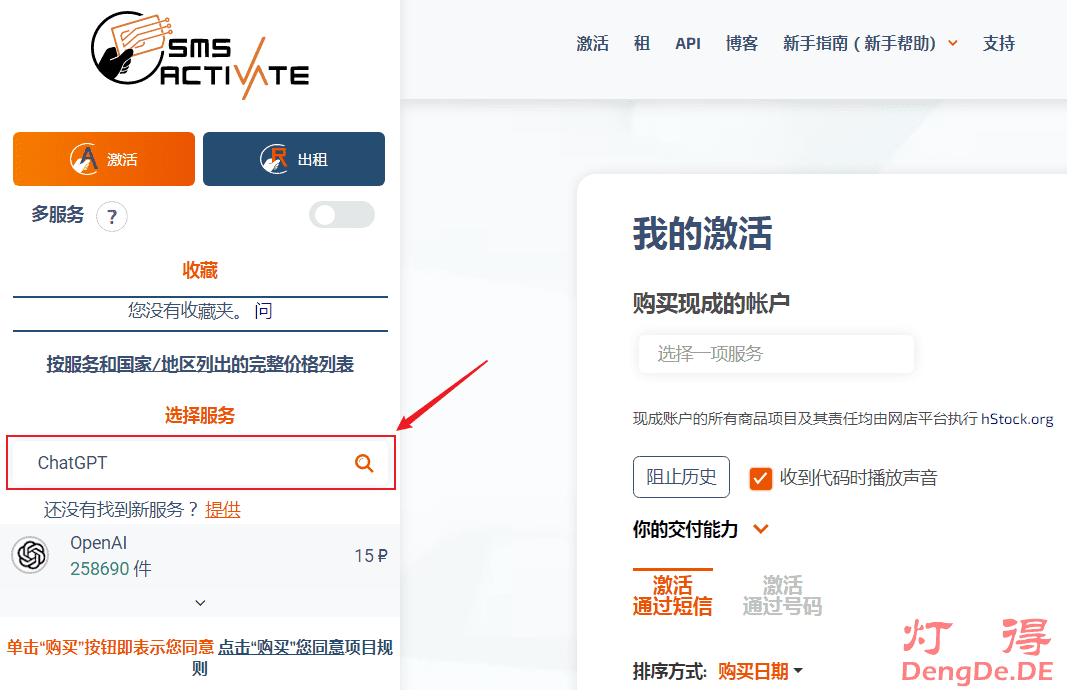Screen dimensions: 1067x690
Task: Expand the service list down arrow
Action: click(x=200, y=603)
